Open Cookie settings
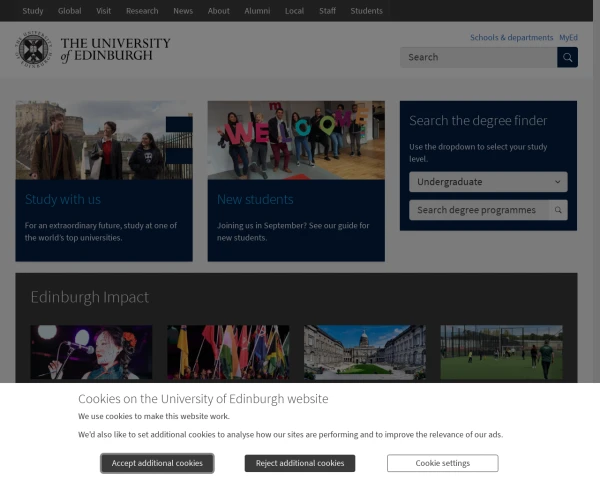 coord(443,463)
